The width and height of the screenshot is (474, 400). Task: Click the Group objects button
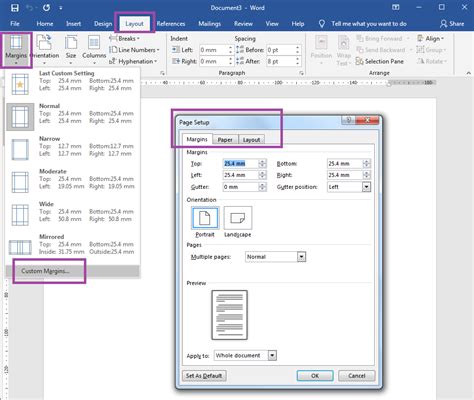[431, 50]
